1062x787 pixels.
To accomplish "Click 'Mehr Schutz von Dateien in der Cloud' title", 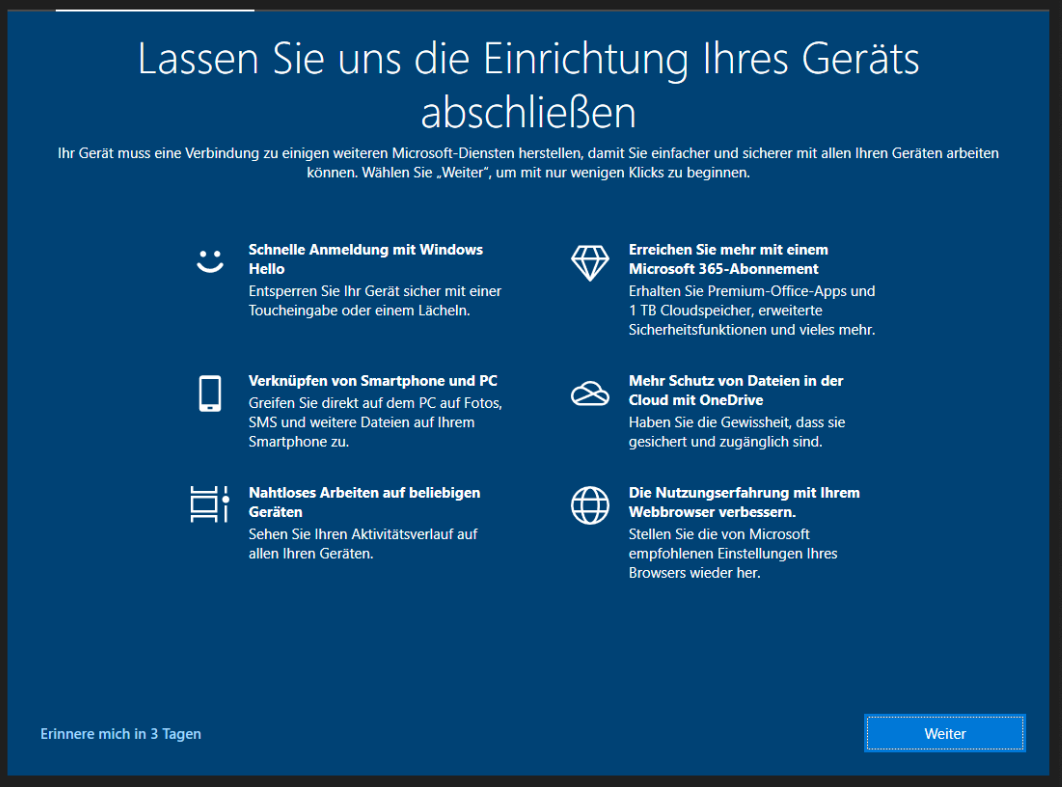I will coord(736,390).
